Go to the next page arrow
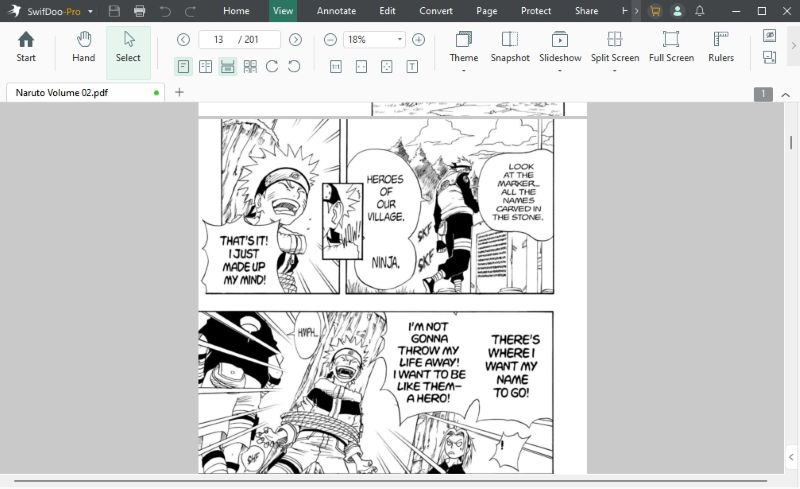800x489 pixels. (x=295, y=40)
